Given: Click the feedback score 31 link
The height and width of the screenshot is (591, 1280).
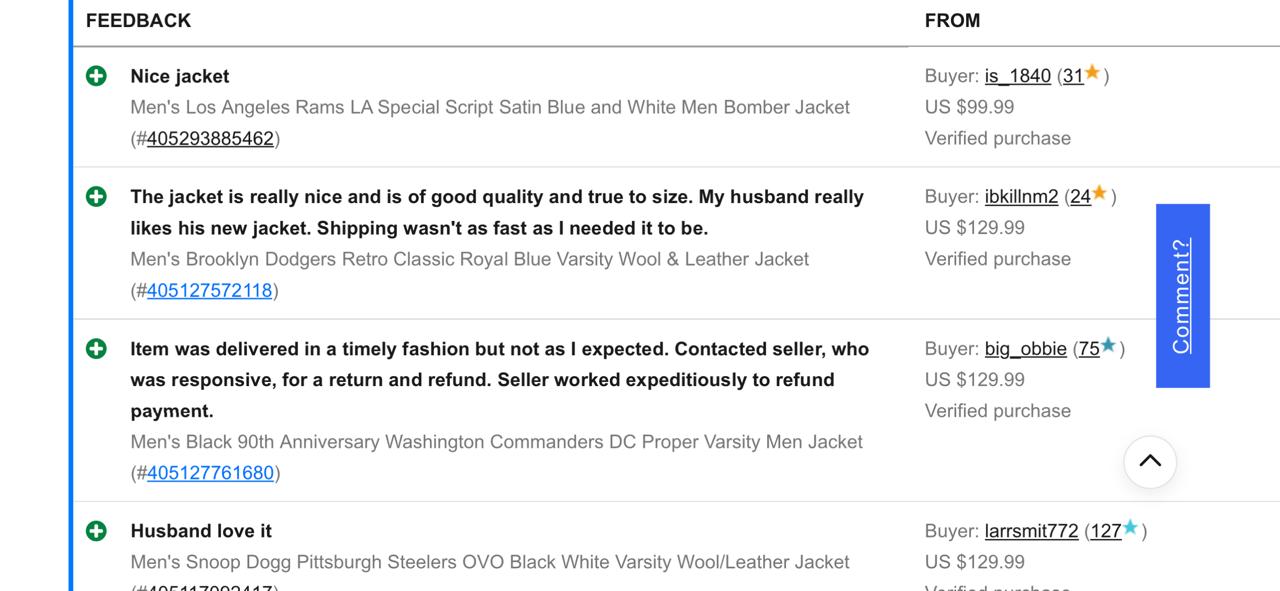Looking at the screenshot, I should point(1075,75).
